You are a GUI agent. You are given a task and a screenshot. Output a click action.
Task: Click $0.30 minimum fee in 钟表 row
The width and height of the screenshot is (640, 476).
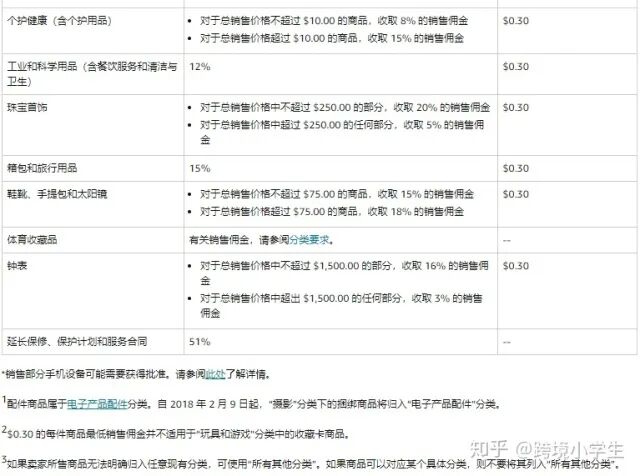click(x=516, y=266)
